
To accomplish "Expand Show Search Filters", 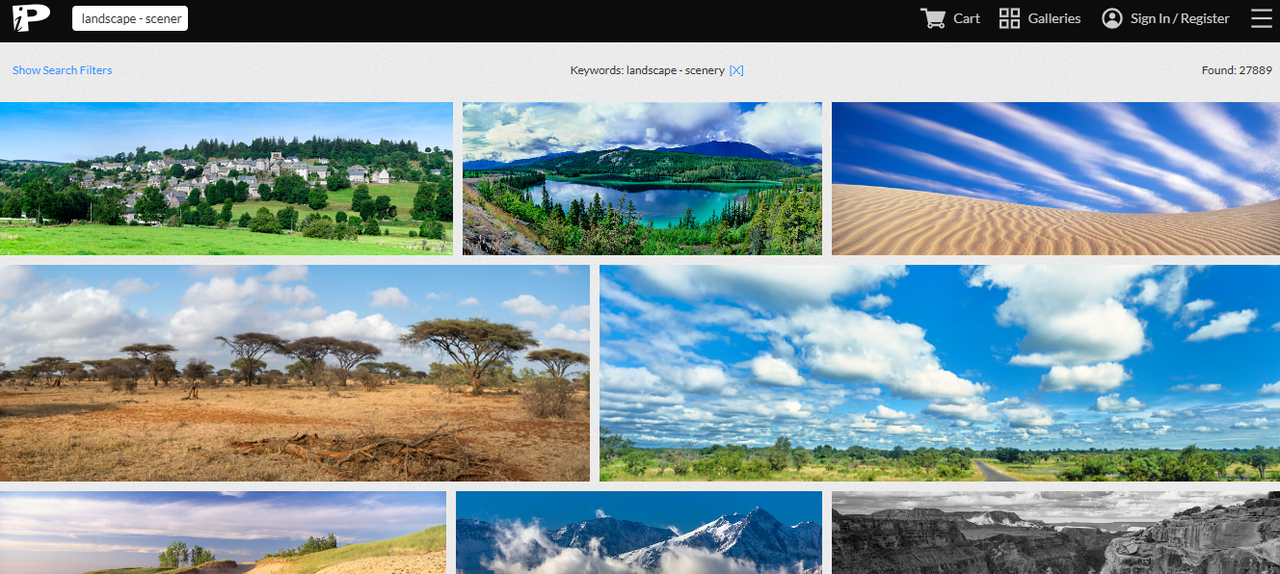I will (x=62, y=70).
